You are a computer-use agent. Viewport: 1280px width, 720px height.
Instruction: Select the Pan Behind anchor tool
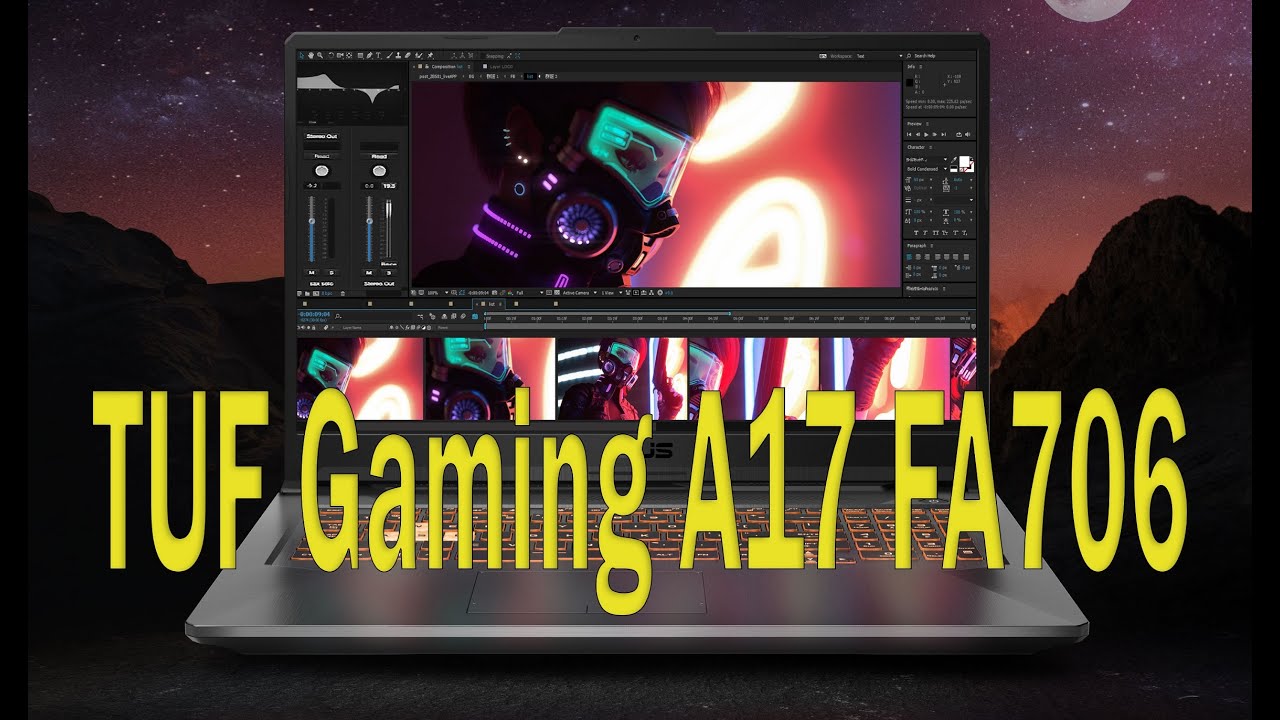pyautogui.click(x=349, y=56)
